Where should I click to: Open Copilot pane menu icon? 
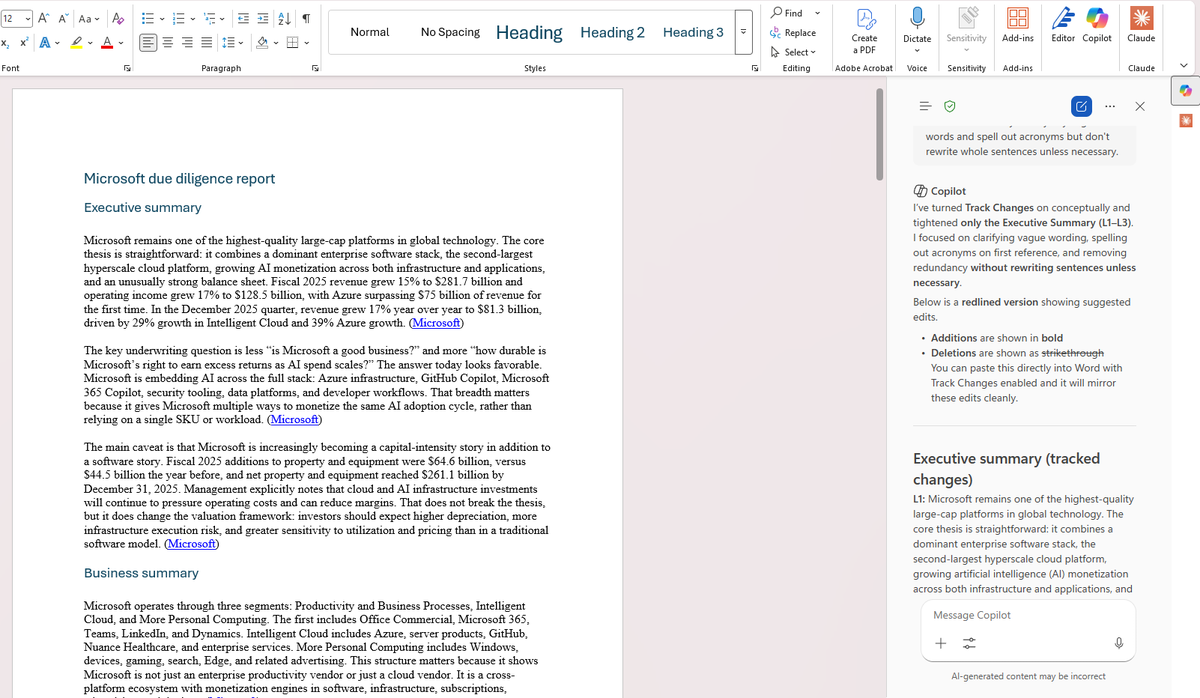pyautogui.click(x=925, y=106)
